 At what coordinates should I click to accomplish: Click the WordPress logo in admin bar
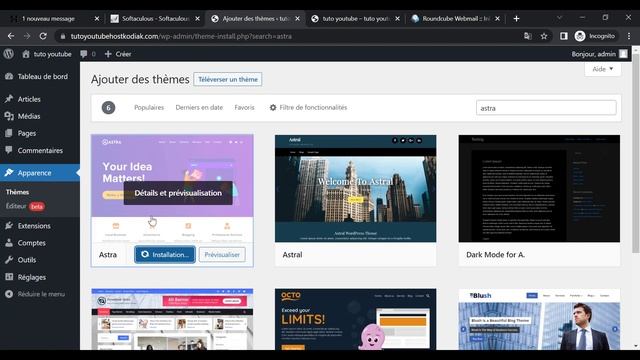click(9, 54)
